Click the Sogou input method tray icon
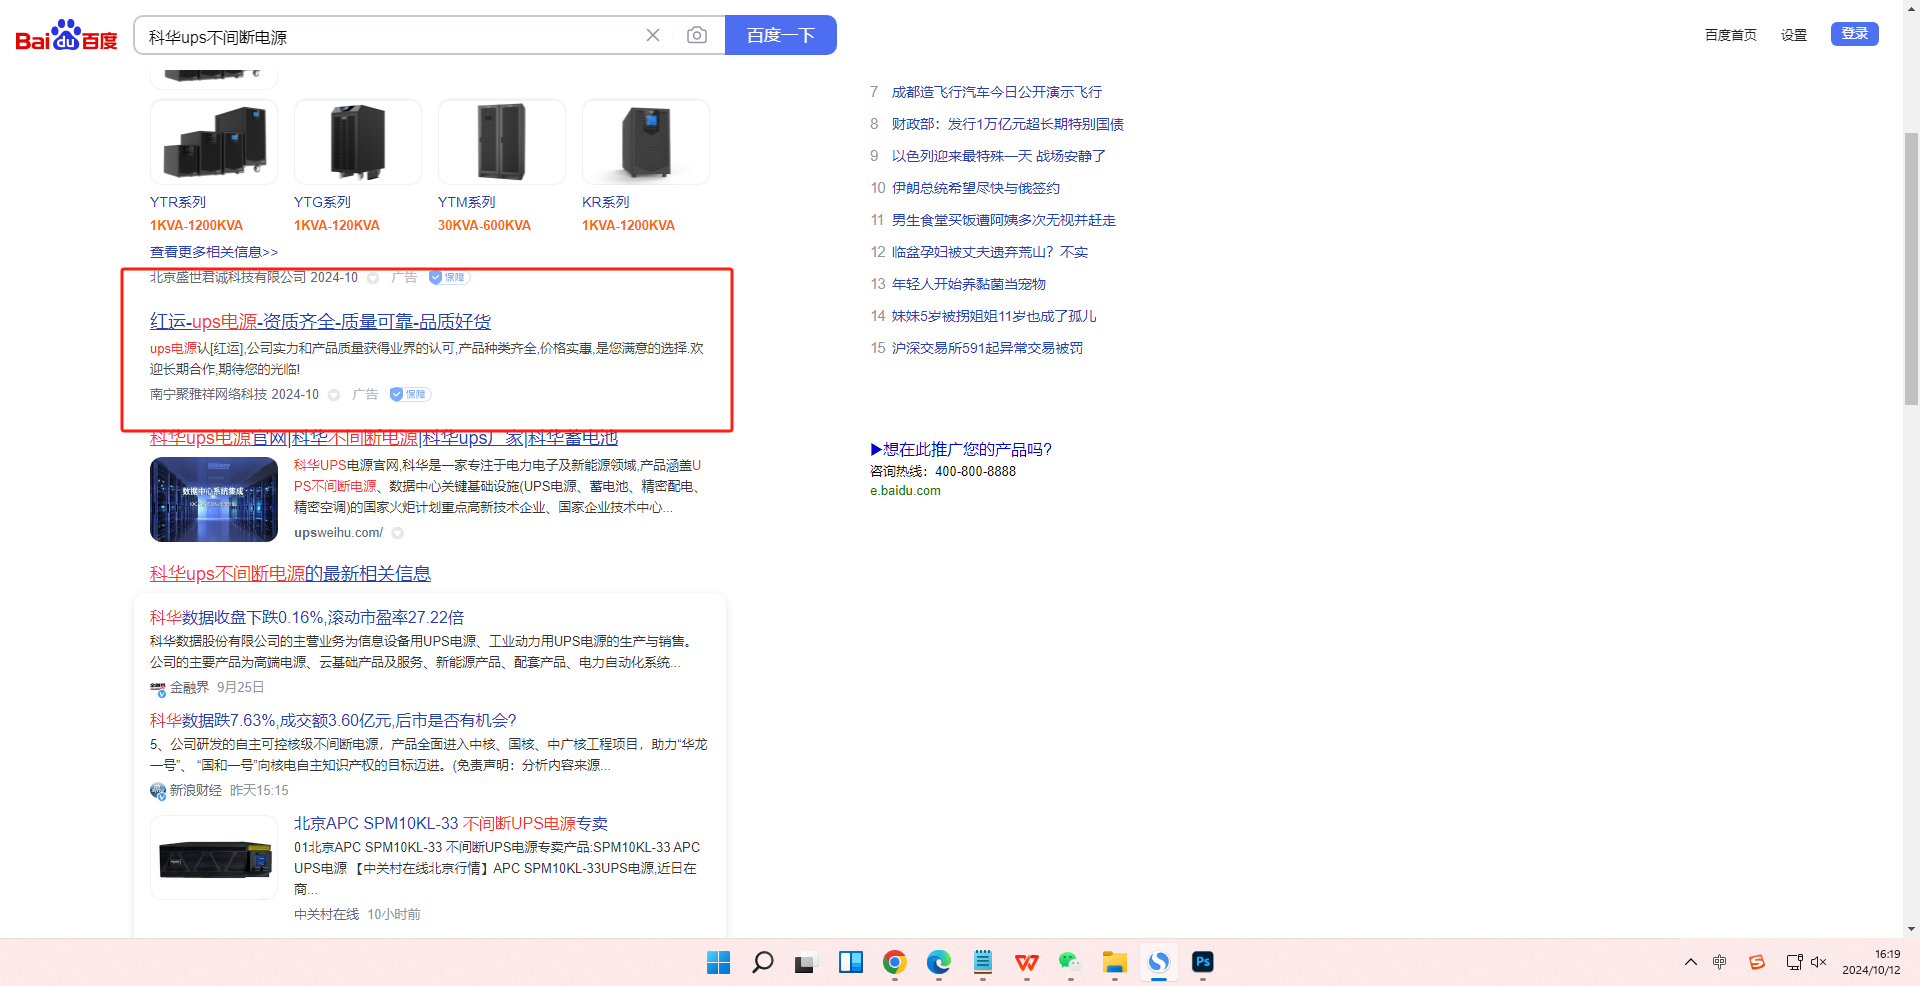1920x986 pixels. [x=1756, y=962]
